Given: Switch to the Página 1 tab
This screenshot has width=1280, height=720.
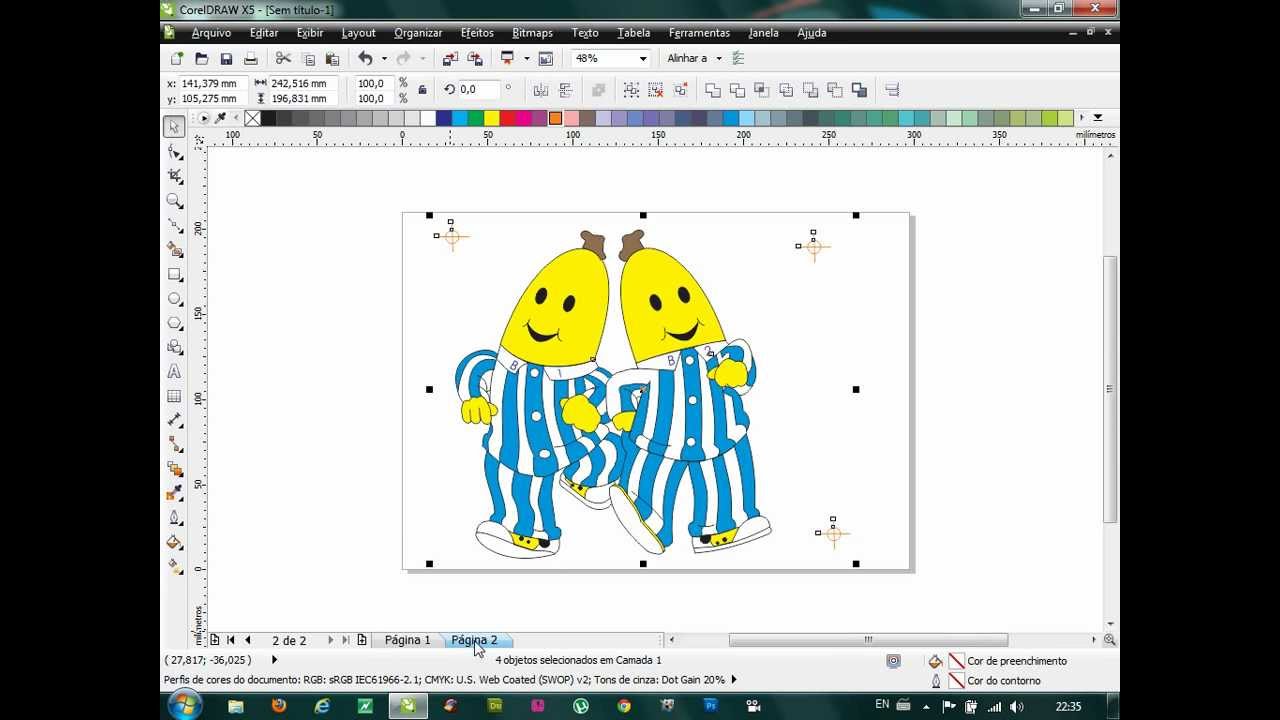Looking at the screenshot, I should pos(407,640).
